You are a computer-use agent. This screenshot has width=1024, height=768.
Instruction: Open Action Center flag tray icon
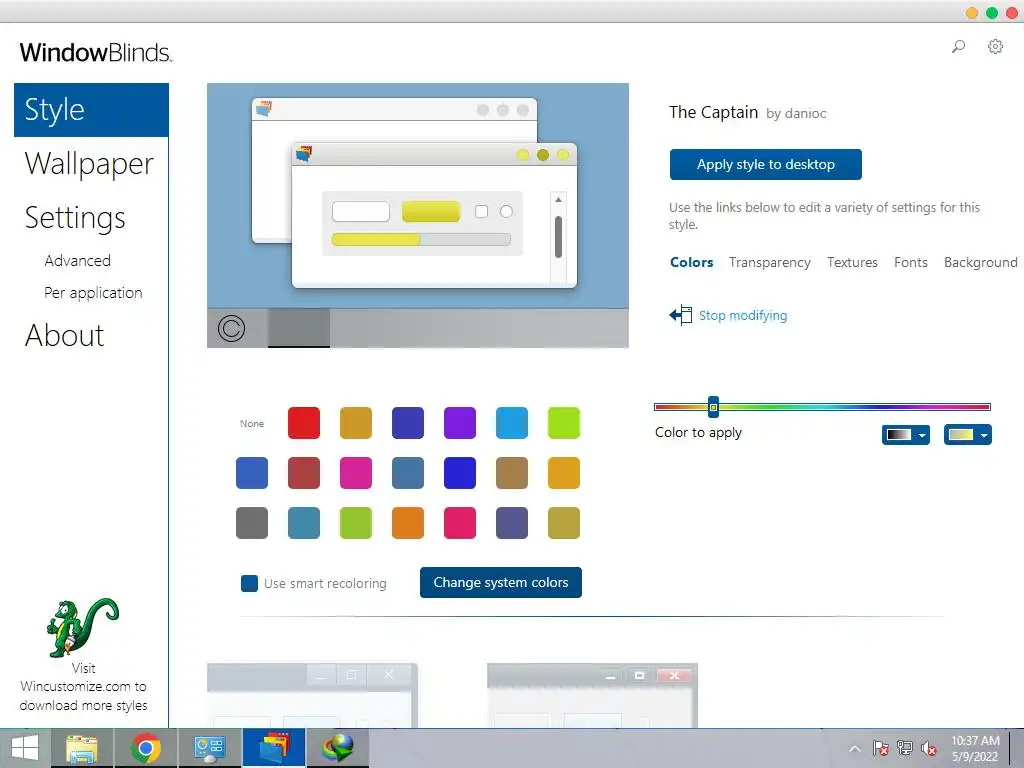880,748
